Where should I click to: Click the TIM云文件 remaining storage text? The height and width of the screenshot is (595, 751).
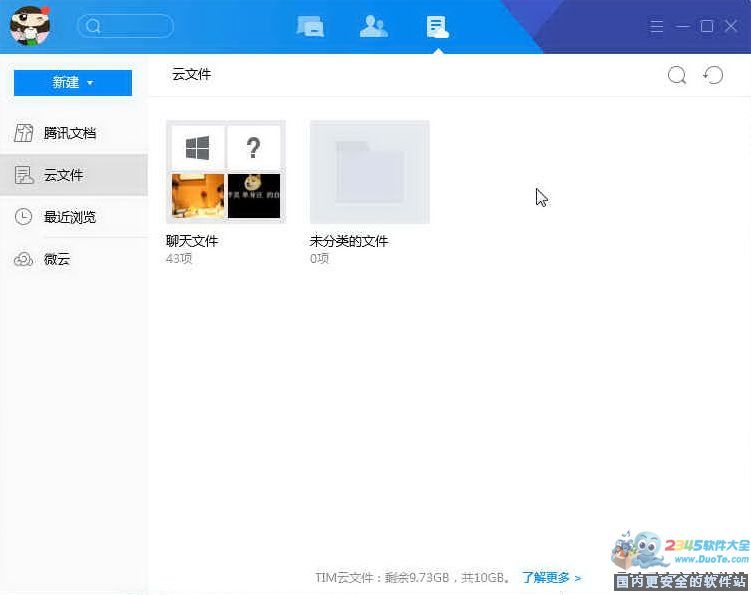[413, 578]
